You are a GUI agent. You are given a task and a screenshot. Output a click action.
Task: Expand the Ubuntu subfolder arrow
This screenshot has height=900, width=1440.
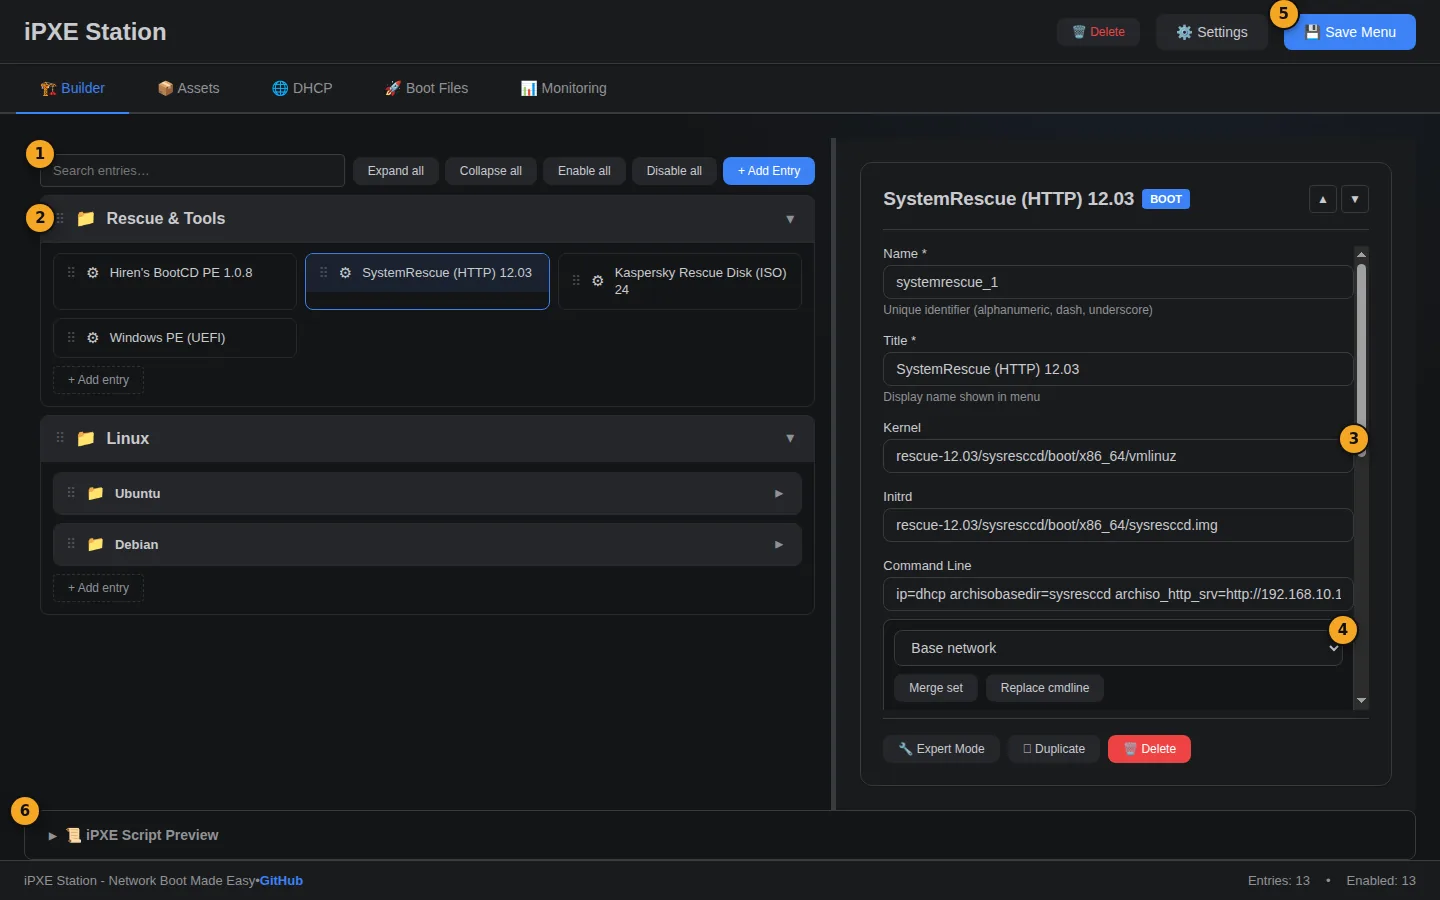click(x=779, y=494)
